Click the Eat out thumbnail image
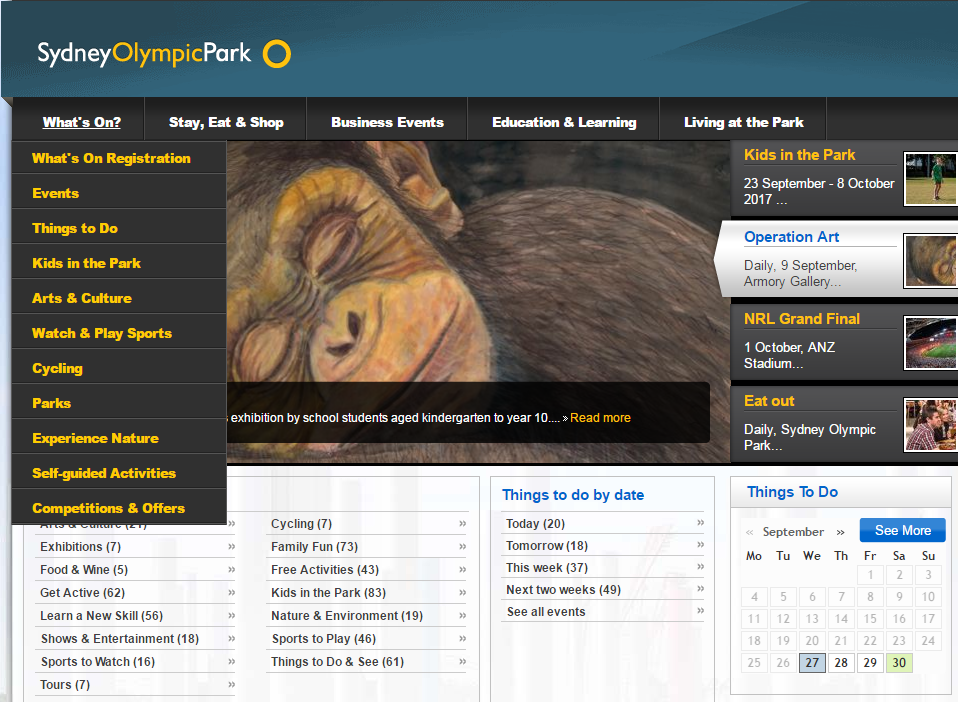 pyautogui.click(x=931, y=425)
